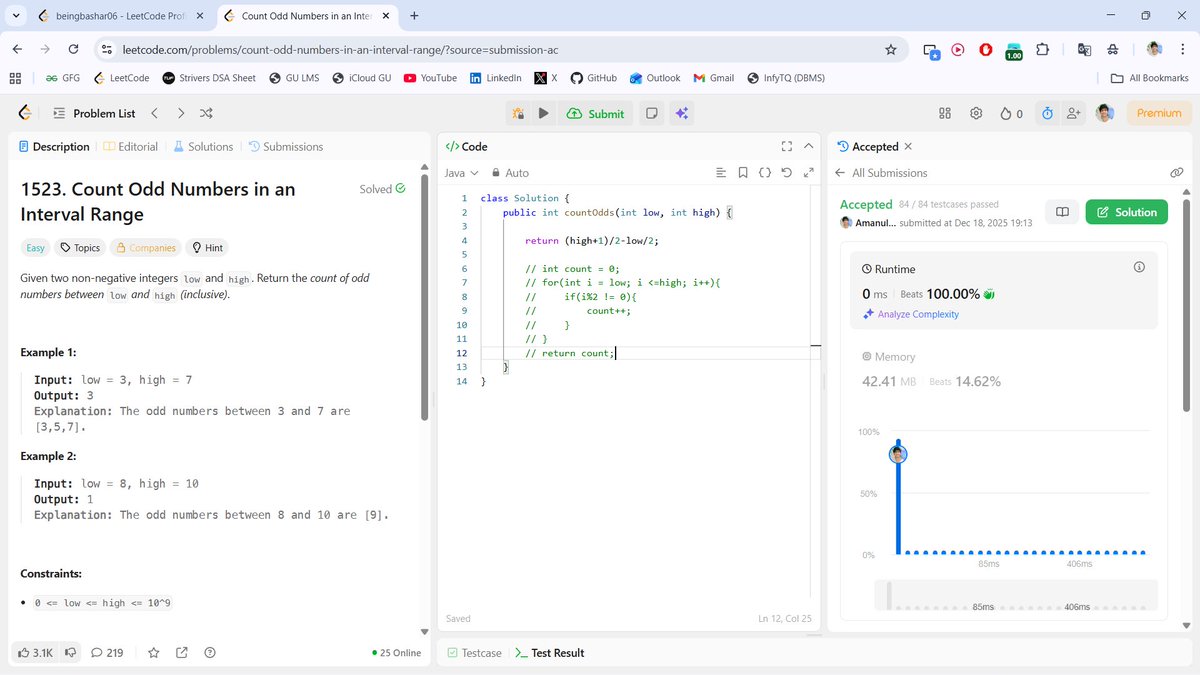This screenshot has height=675, width=1200.
Task: Click the curly braces code icon
Action: point(765,173)
